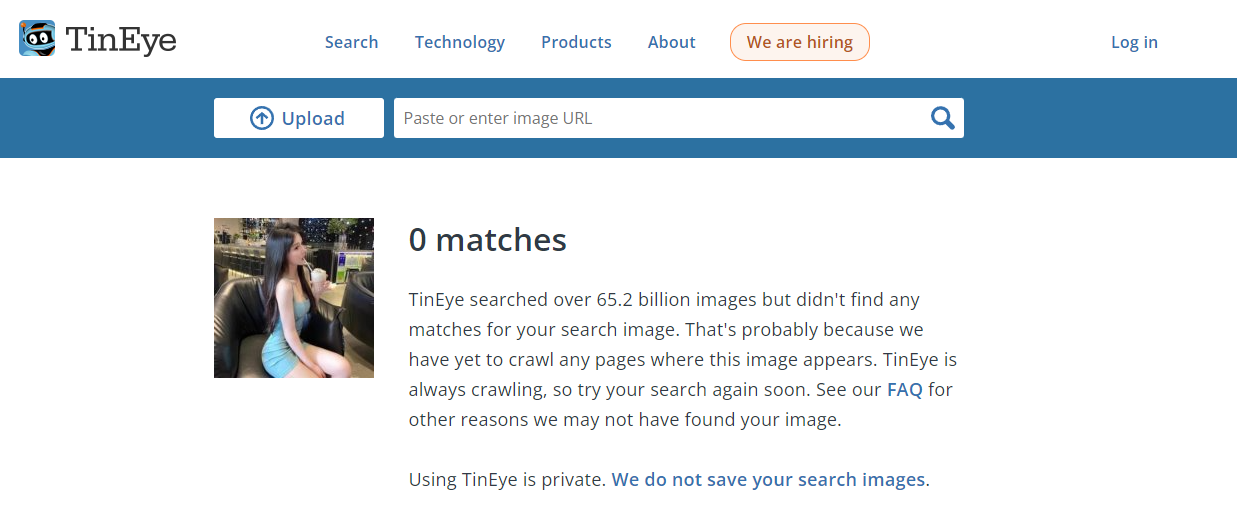Click the magnifying glass search icon
Viewport: 1237px width, 529px height.
coord(942,118)
